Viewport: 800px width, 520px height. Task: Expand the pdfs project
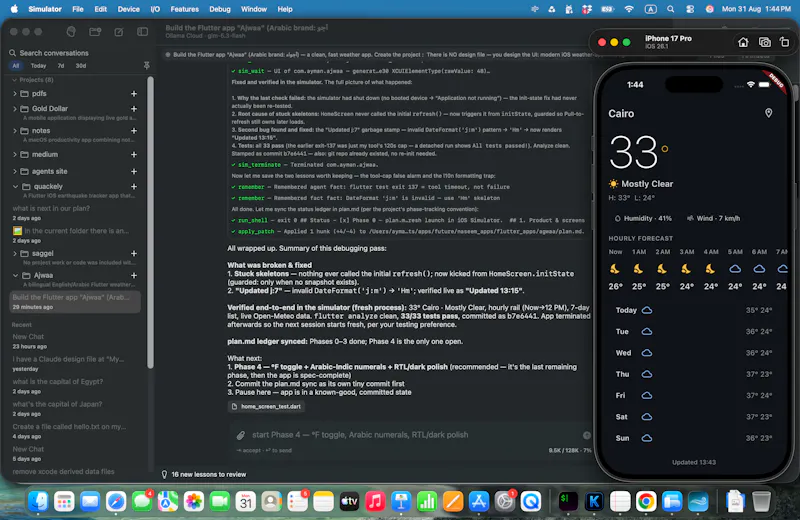(x=15, y=94)
